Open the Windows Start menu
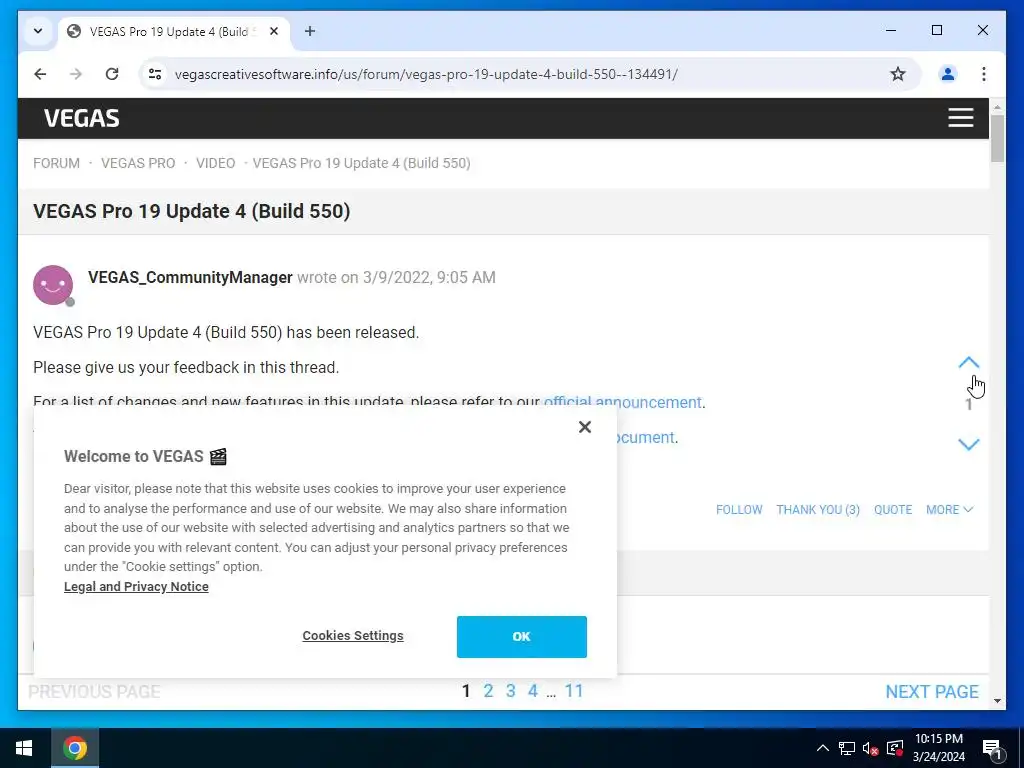The height and width of the screenshot is (768, 1024). 24,748
